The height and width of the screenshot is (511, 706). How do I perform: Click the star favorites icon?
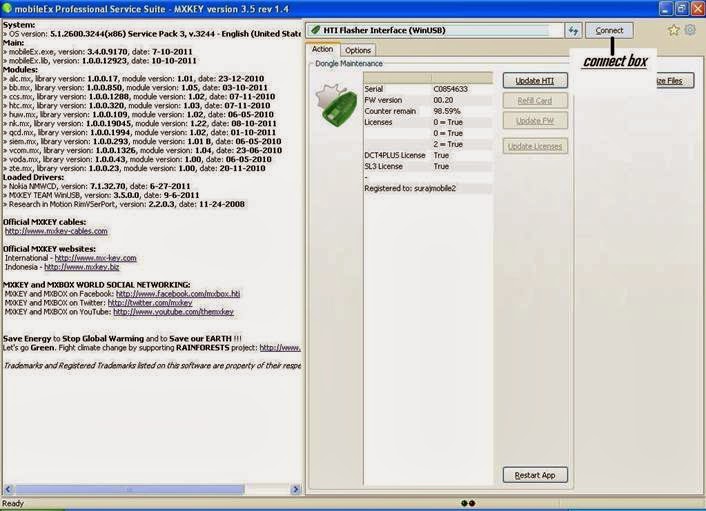pos(674,30)
